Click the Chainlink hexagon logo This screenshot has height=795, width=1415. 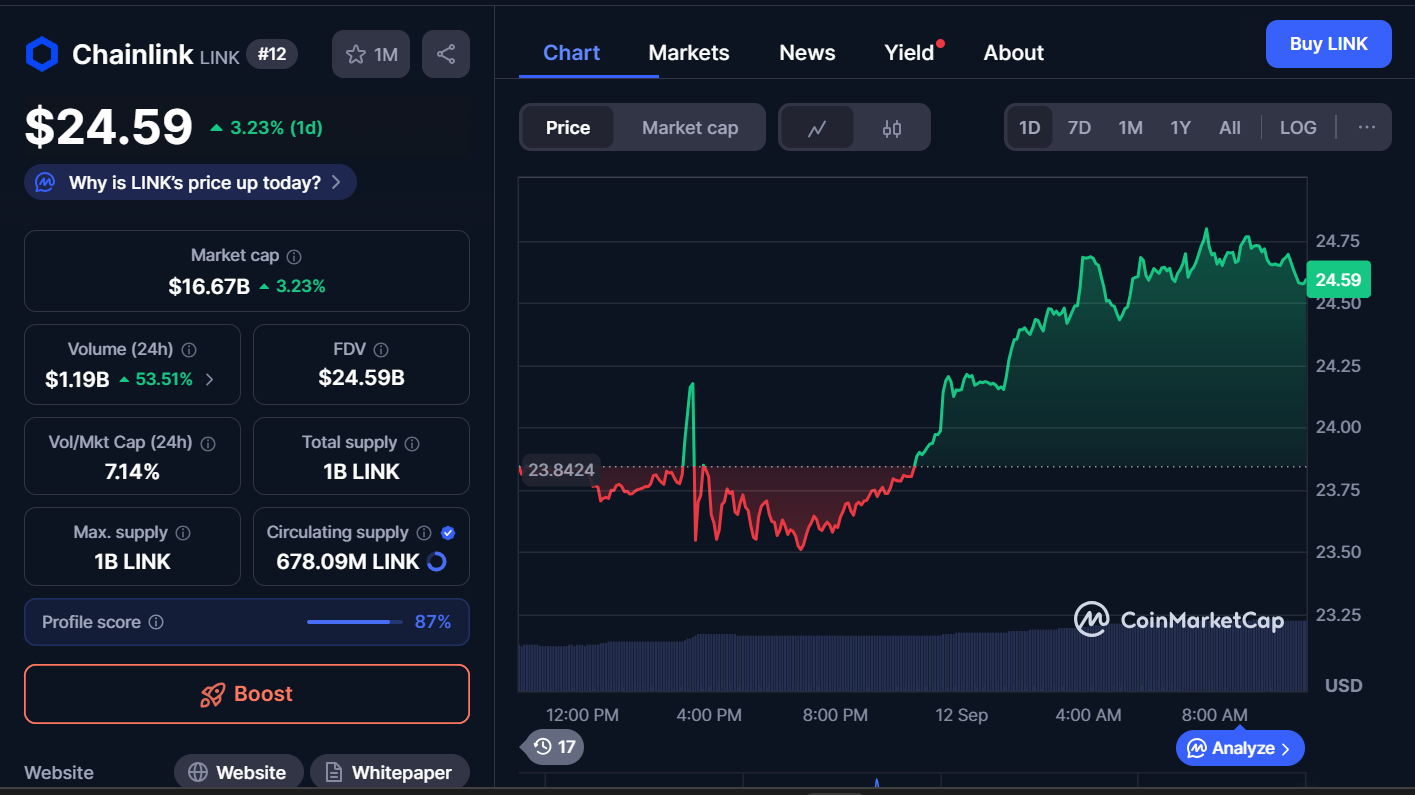pos(42,54)
